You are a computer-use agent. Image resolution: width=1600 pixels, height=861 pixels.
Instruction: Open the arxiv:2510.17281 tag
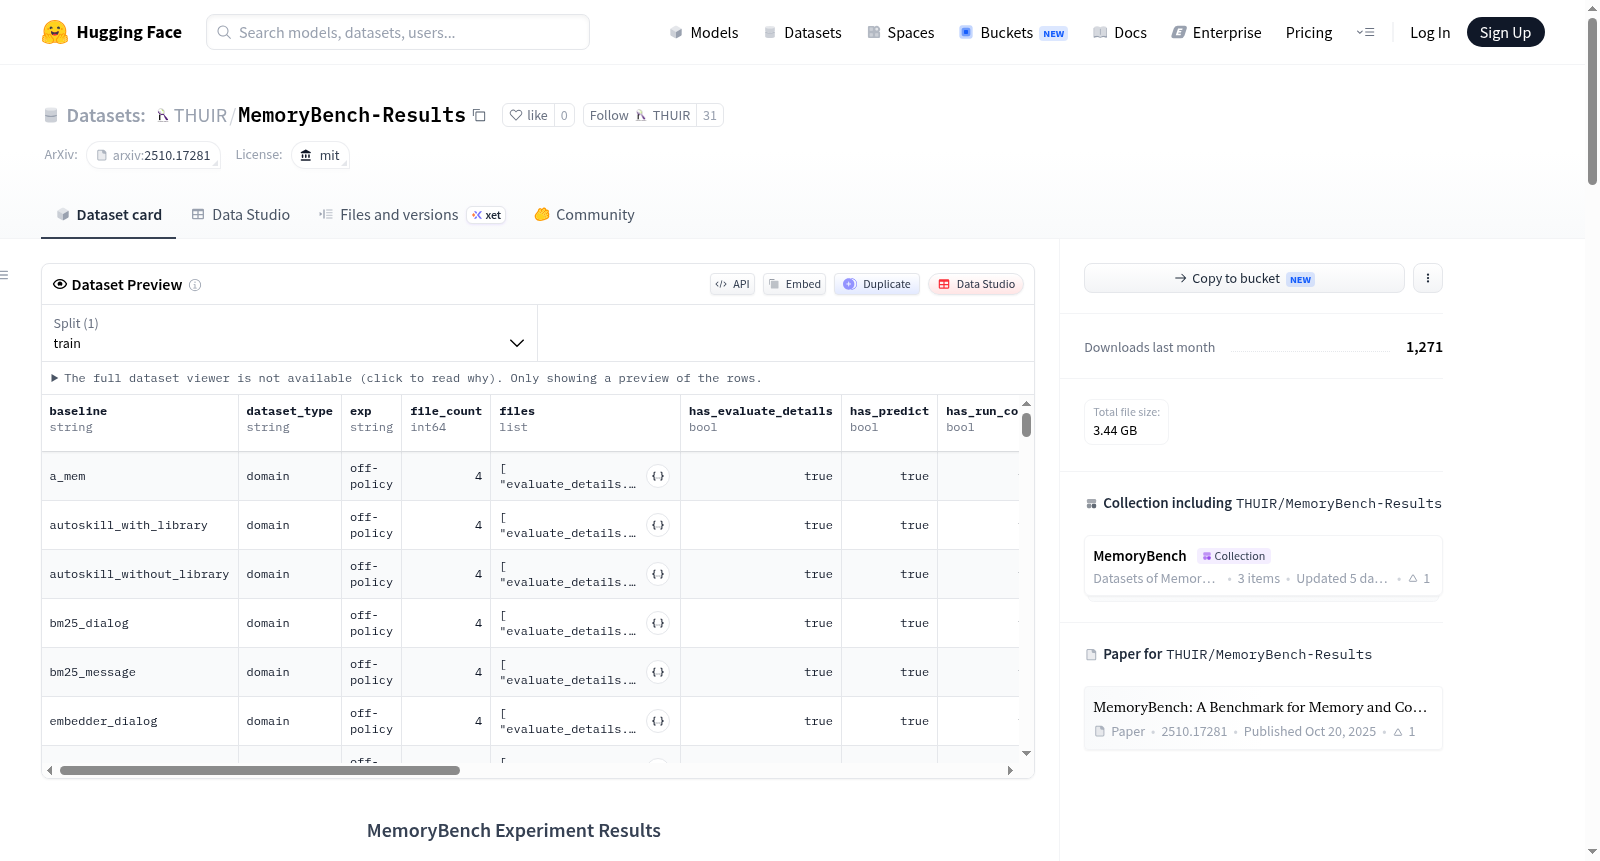153,155
